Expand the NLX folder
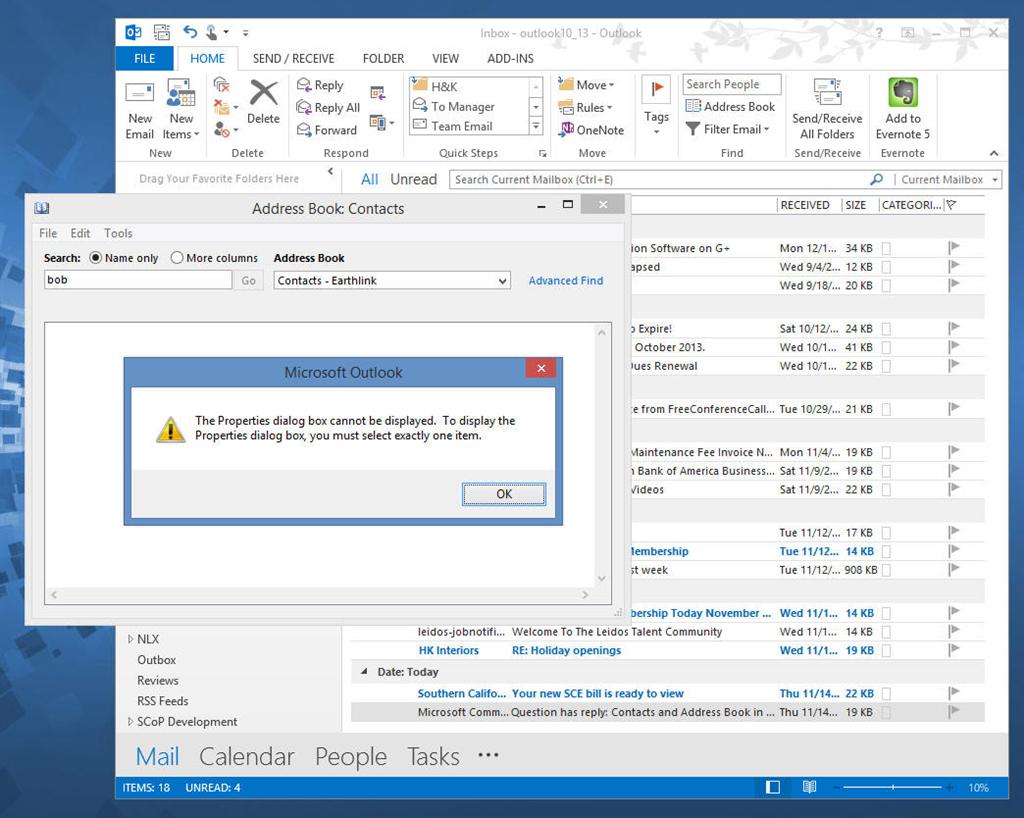This screenshot has width=1024, height=818. click(131, 639)
